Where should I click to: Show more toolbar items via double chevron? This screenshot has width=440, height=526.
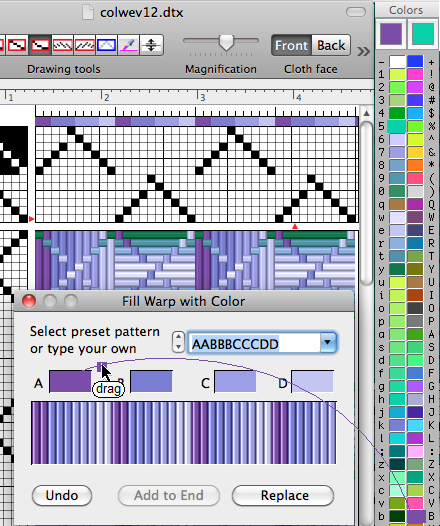tap(364, 51)
